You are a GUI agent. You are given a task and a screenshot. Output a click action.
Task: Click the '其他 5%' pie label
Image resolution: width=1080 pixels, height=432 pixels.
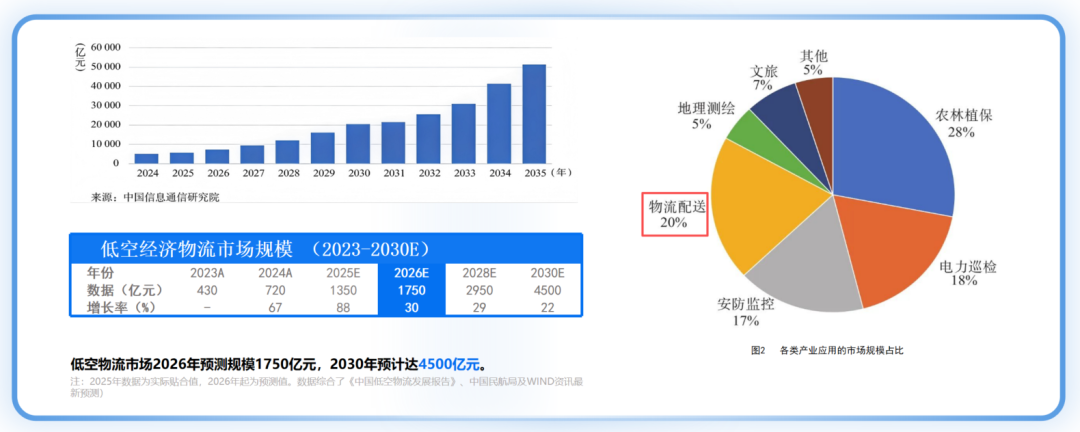point(815,61)
